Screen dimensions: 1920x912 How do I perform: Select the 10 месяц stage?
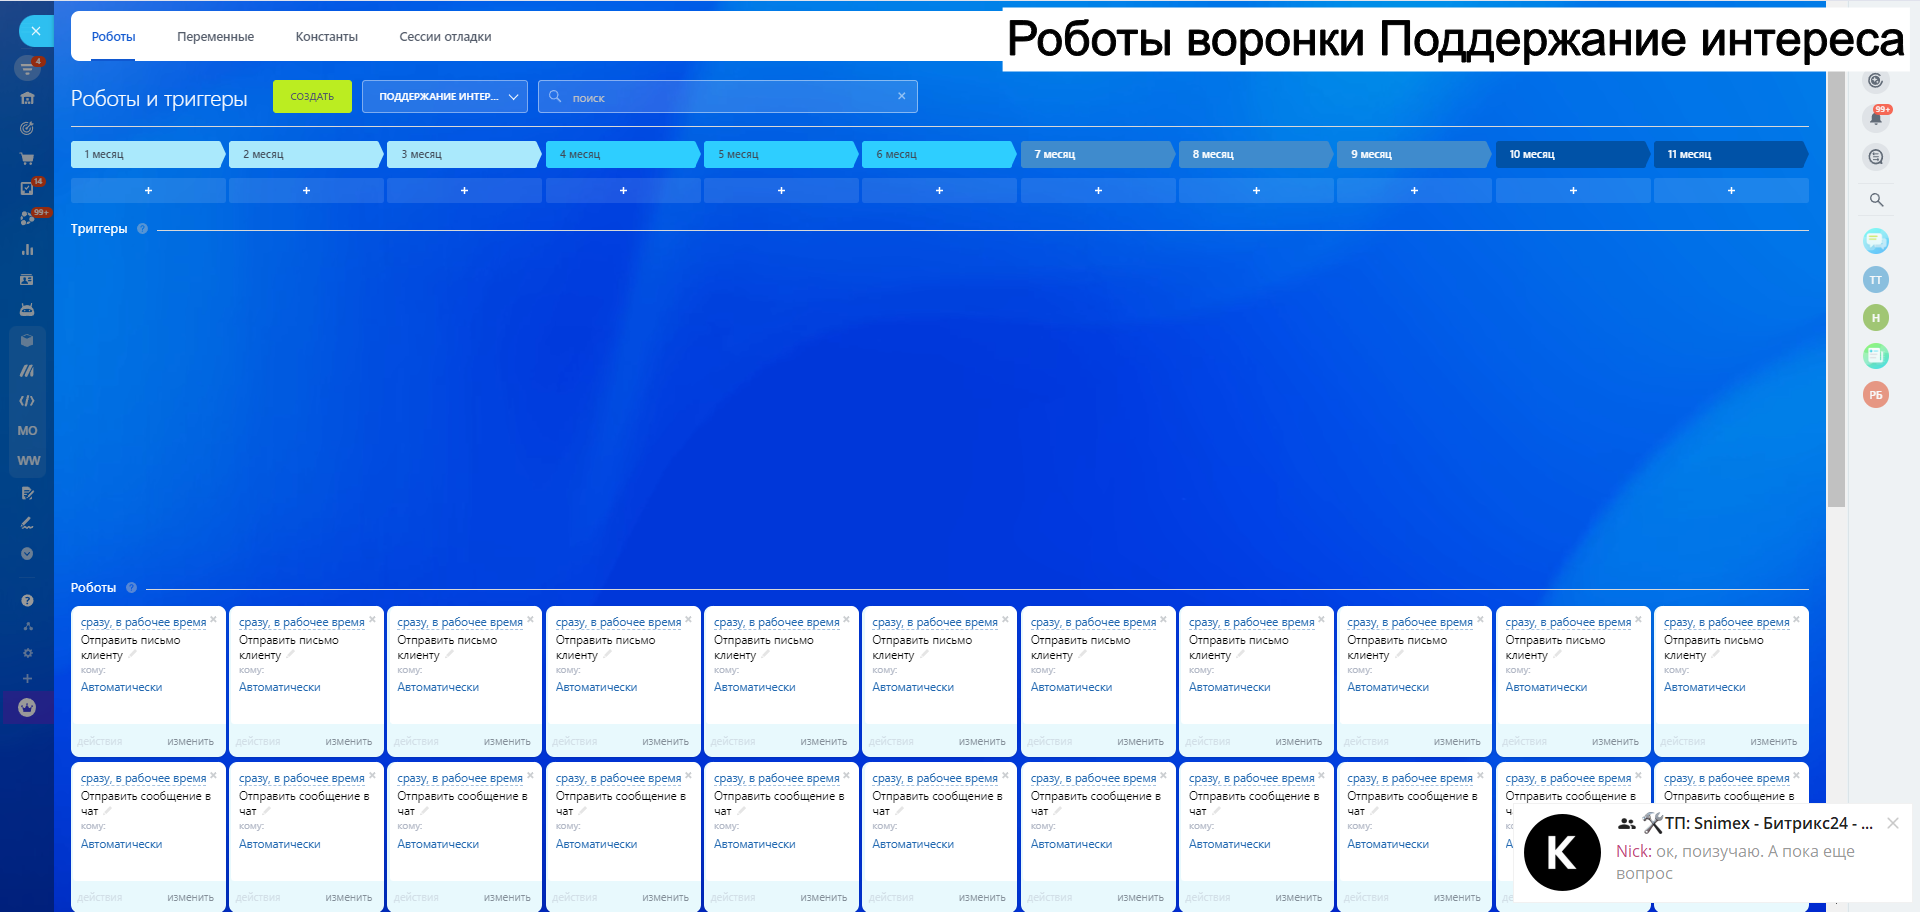(1573, 154)
